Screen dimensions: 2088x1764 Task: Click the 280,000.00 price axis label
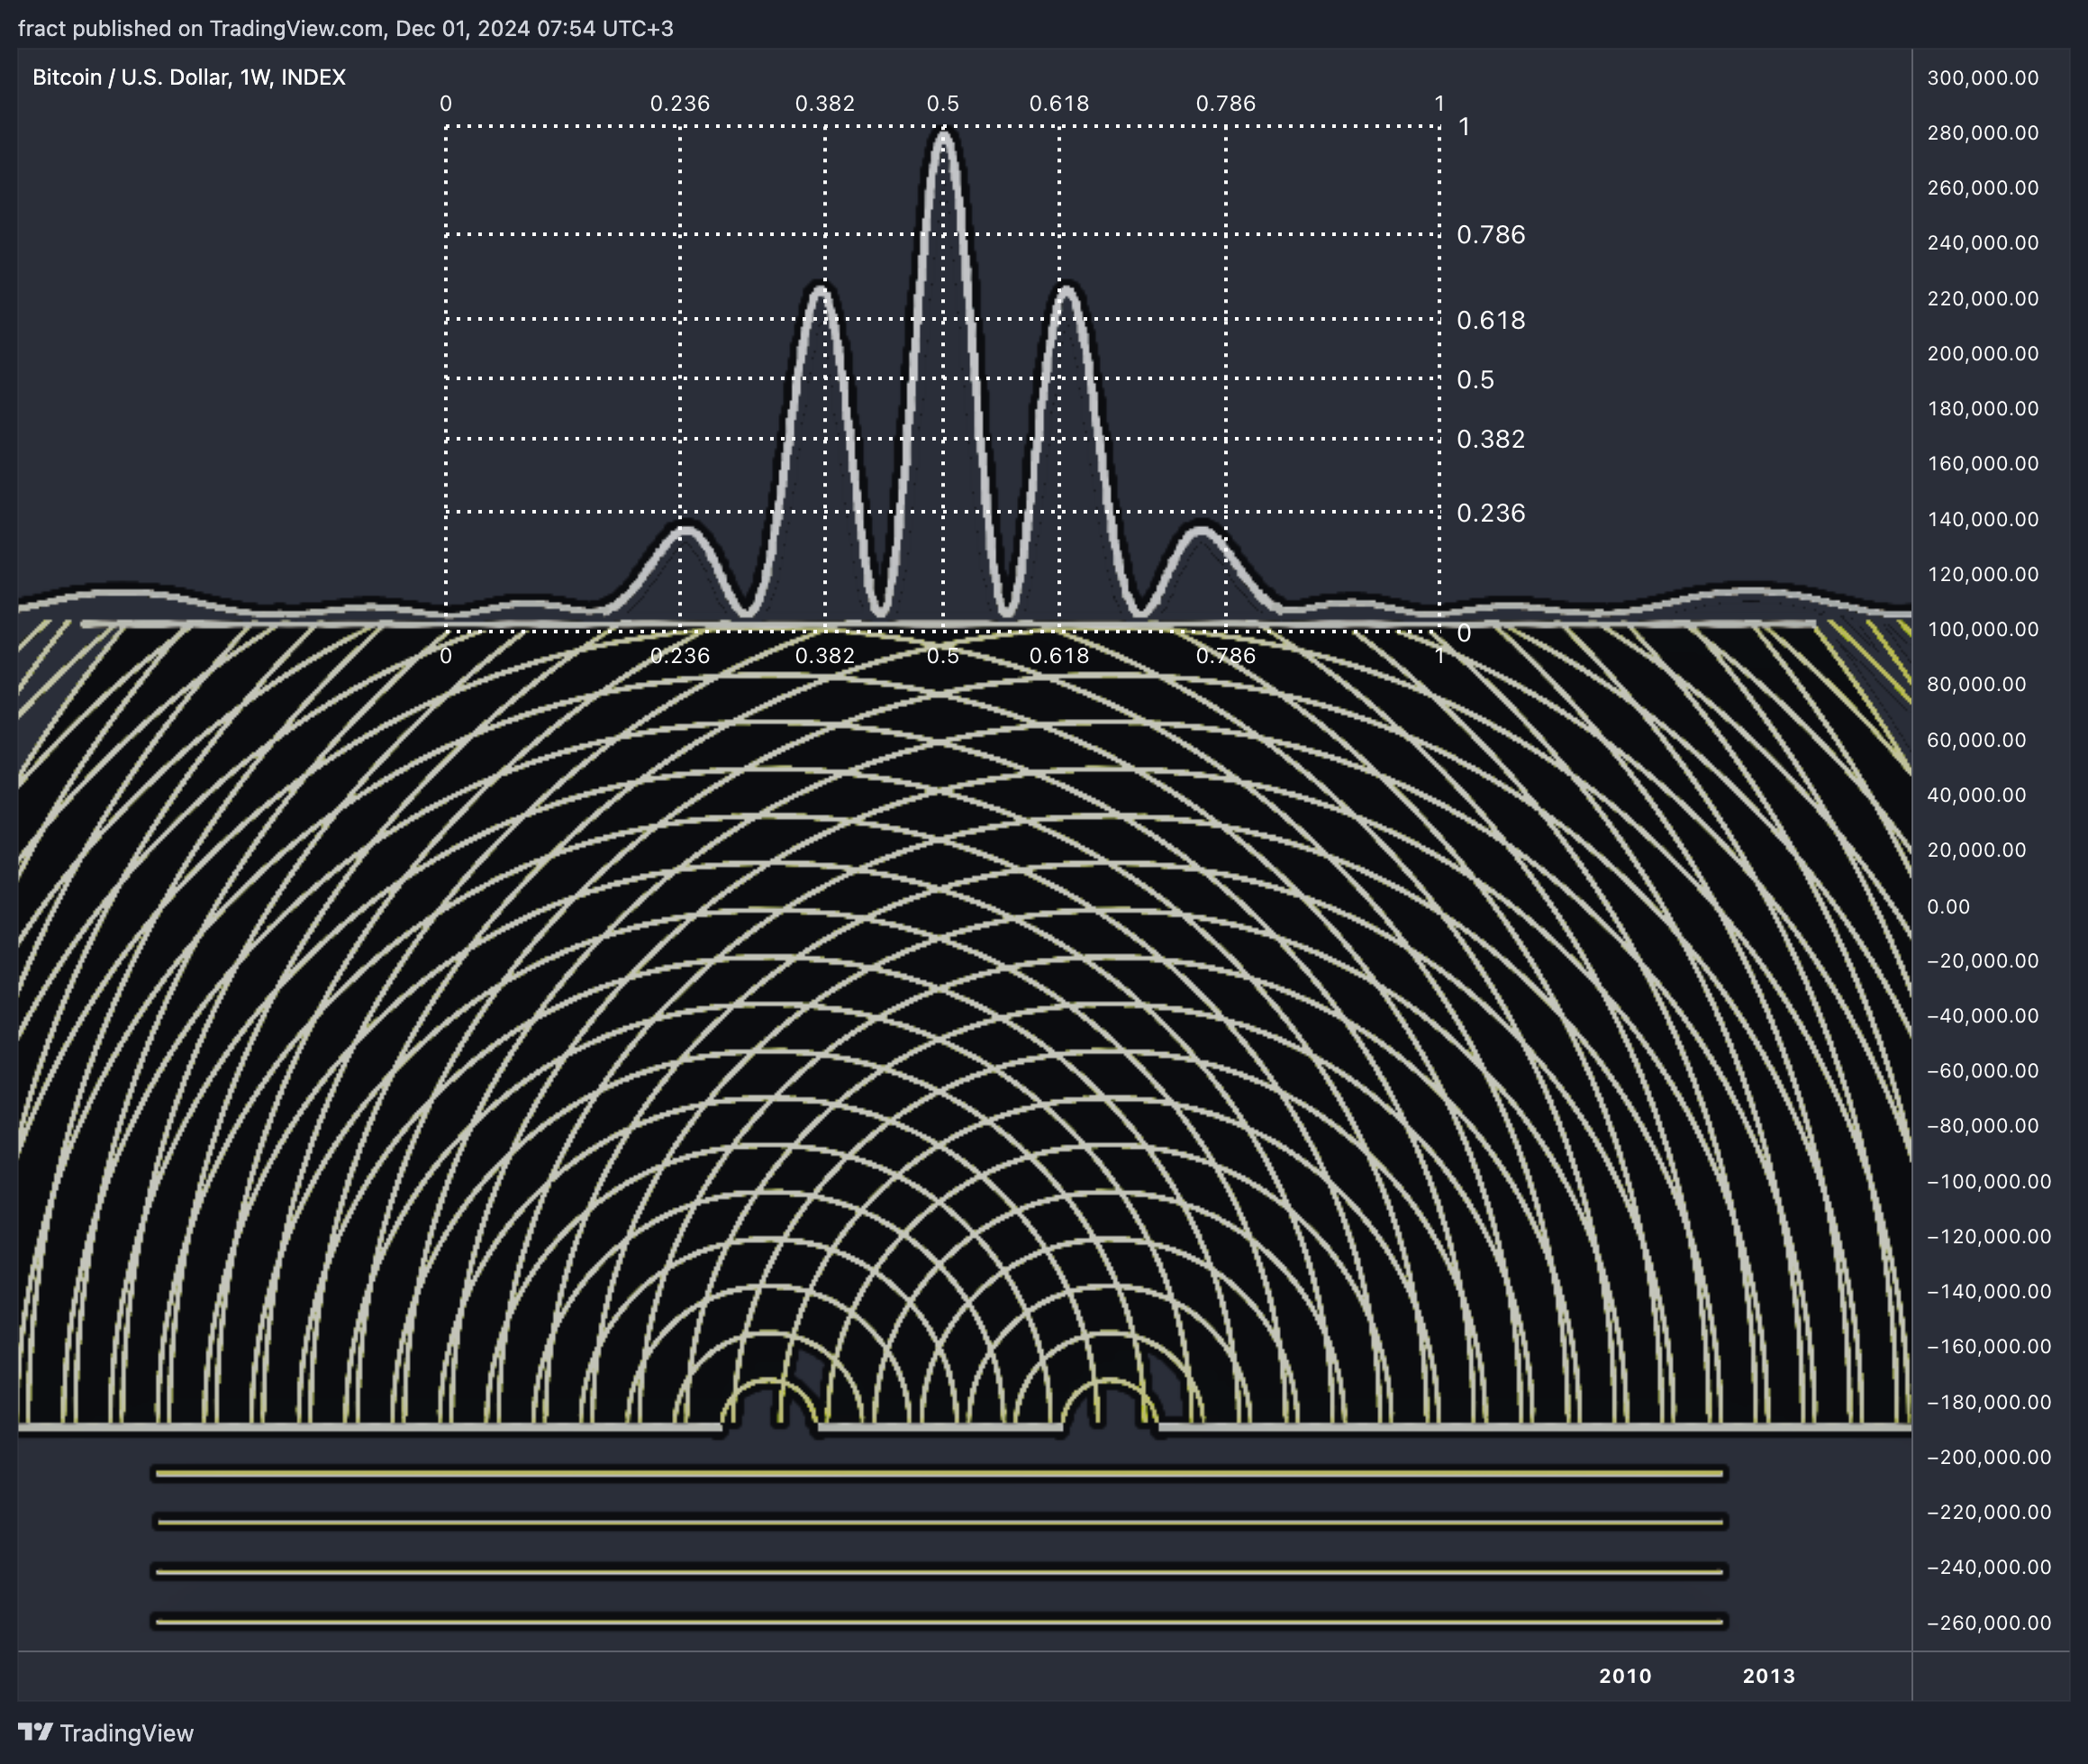(1983, 133)
